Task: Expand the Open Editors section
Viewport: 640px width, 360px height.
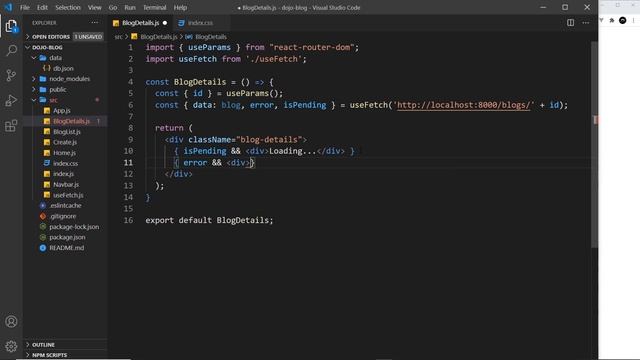Action: click(51, 37)
